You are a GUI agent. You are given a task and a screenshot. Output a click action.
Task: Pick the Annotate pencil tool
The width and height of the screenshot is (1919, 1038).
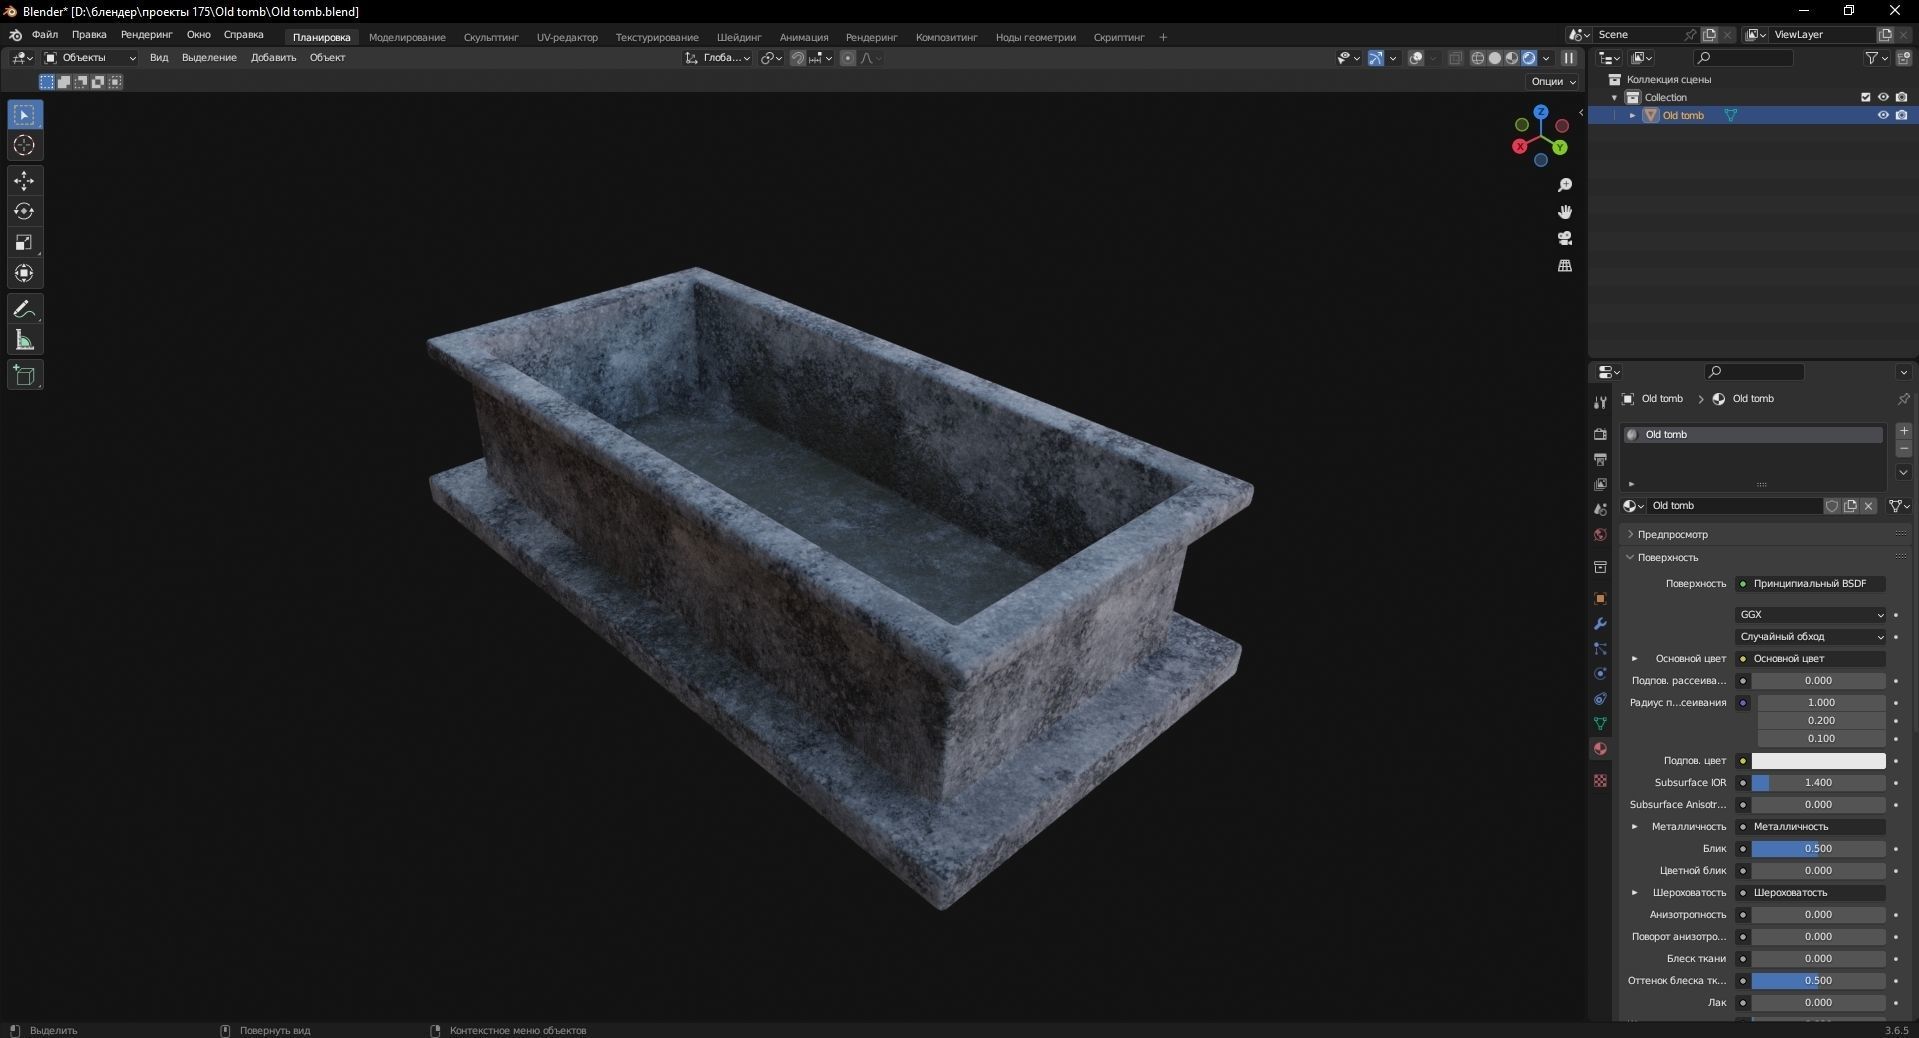click(24, 309)
